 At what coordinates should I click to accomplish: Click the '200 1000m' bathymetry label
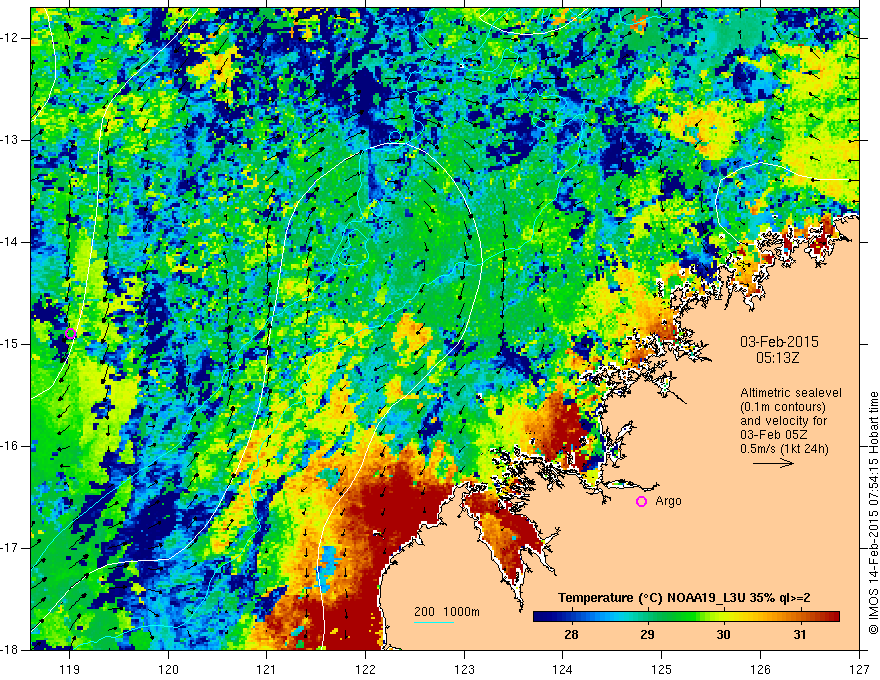(447, 612)
